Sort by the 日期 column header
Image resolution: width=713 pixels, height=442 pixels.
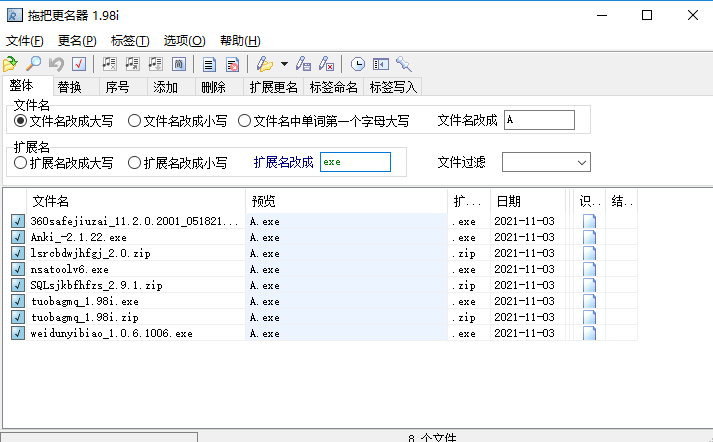527,201
